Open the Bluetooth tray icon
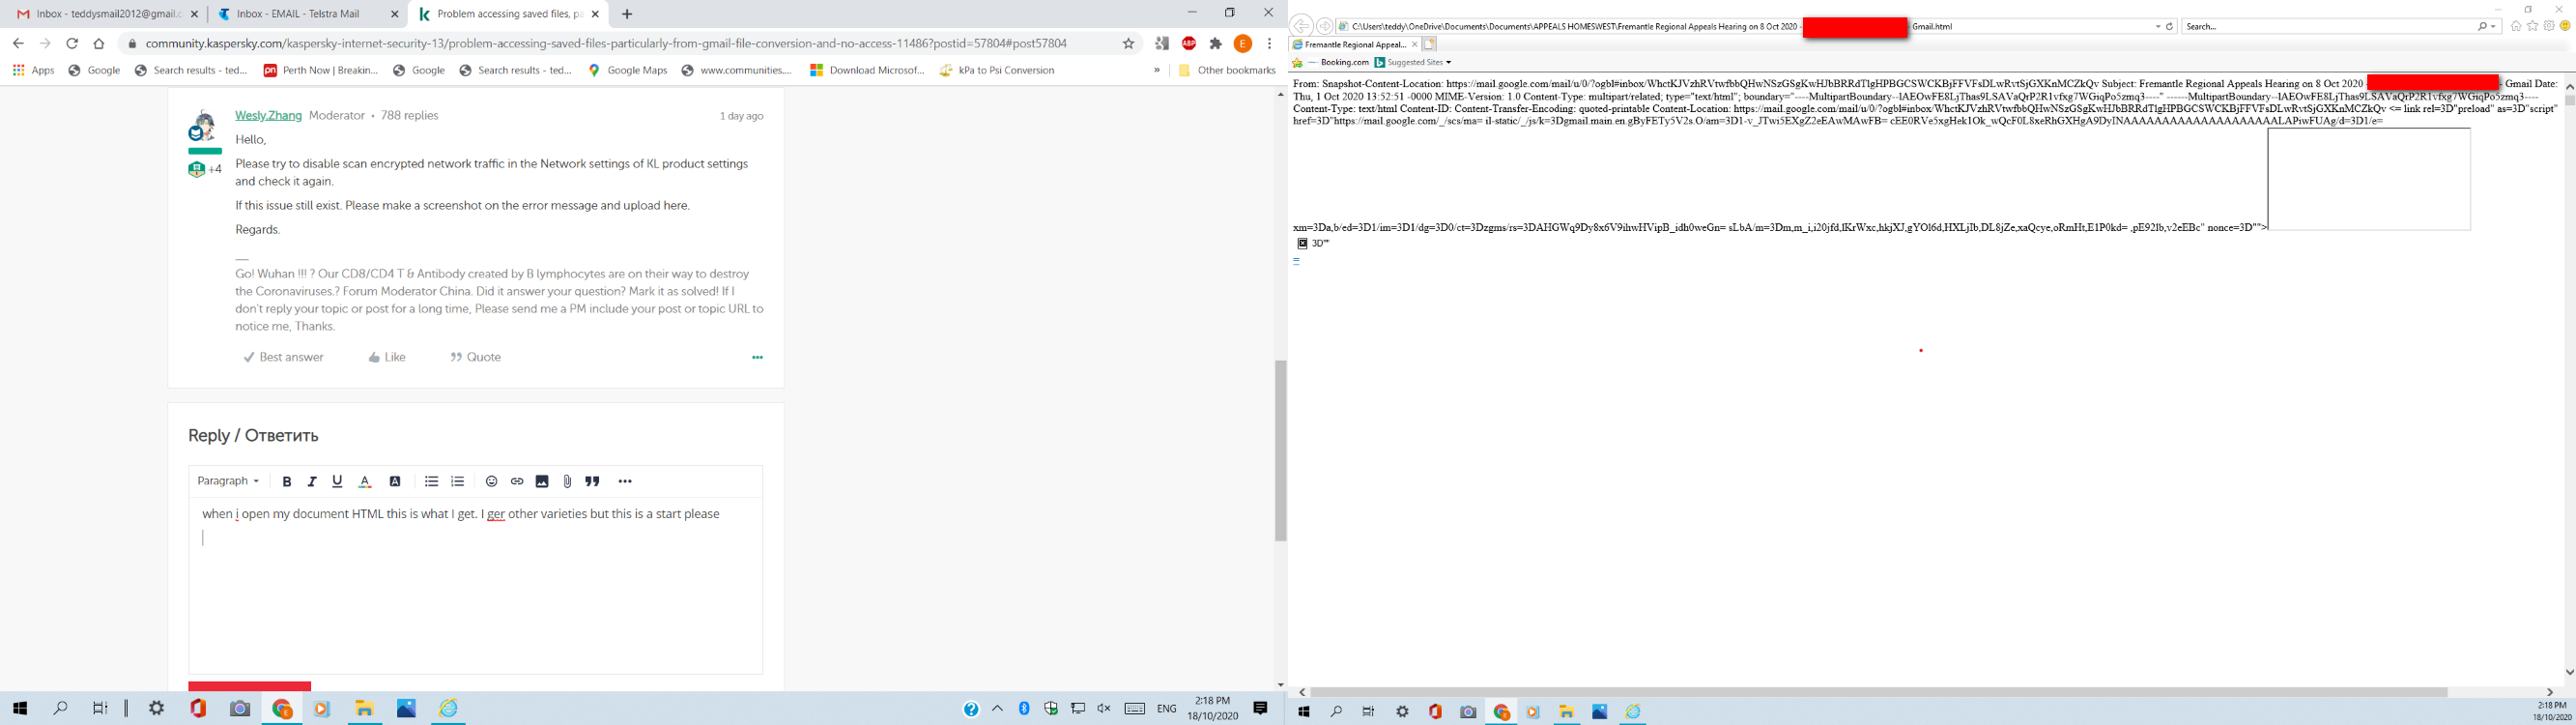The width and height of the screenshot is (2576, 725). point(1024,708)
